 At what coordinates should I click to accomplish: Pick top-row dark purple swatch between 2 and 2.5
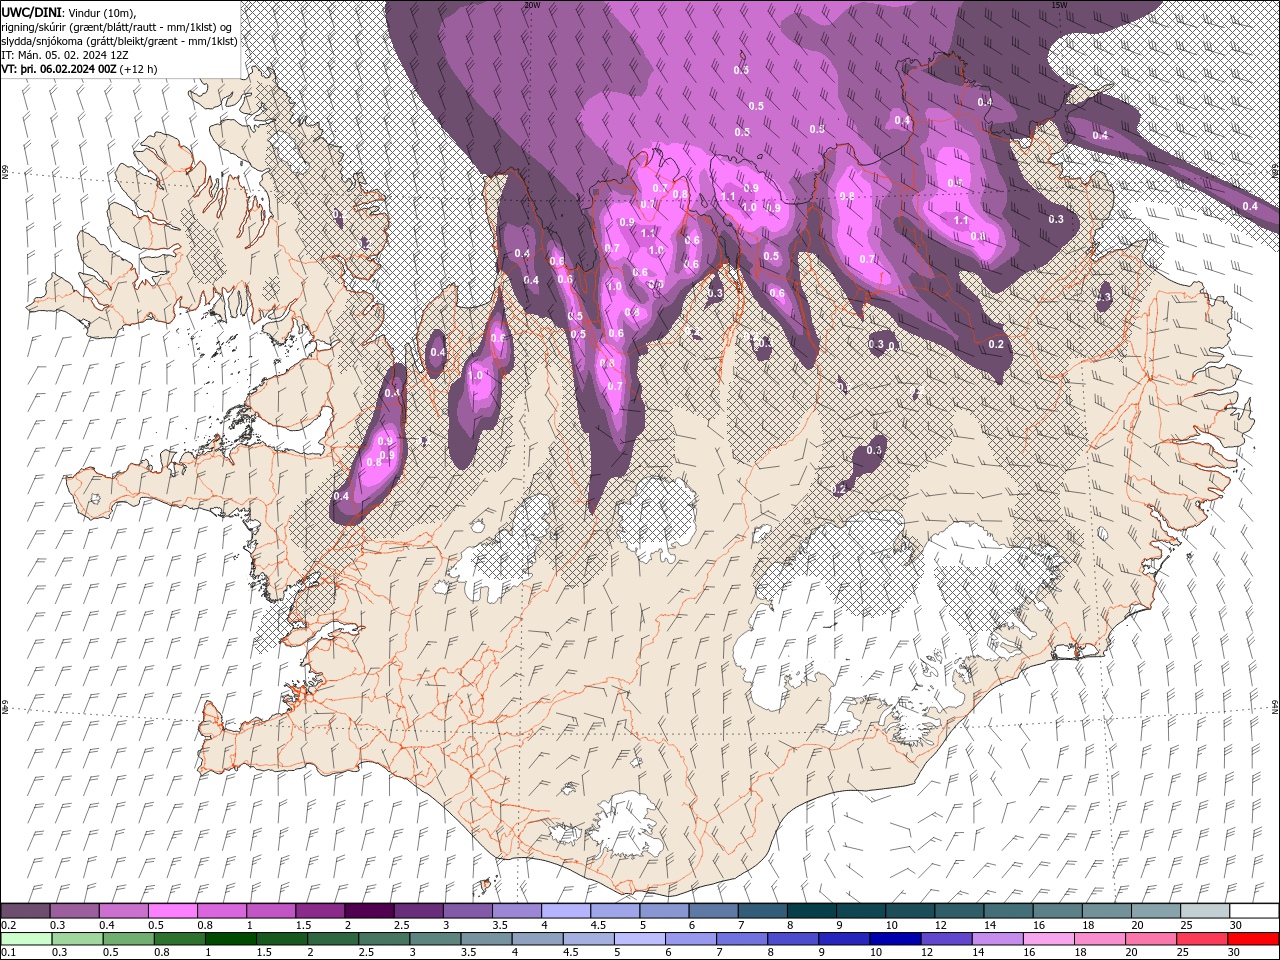click(x=368, y=911)
